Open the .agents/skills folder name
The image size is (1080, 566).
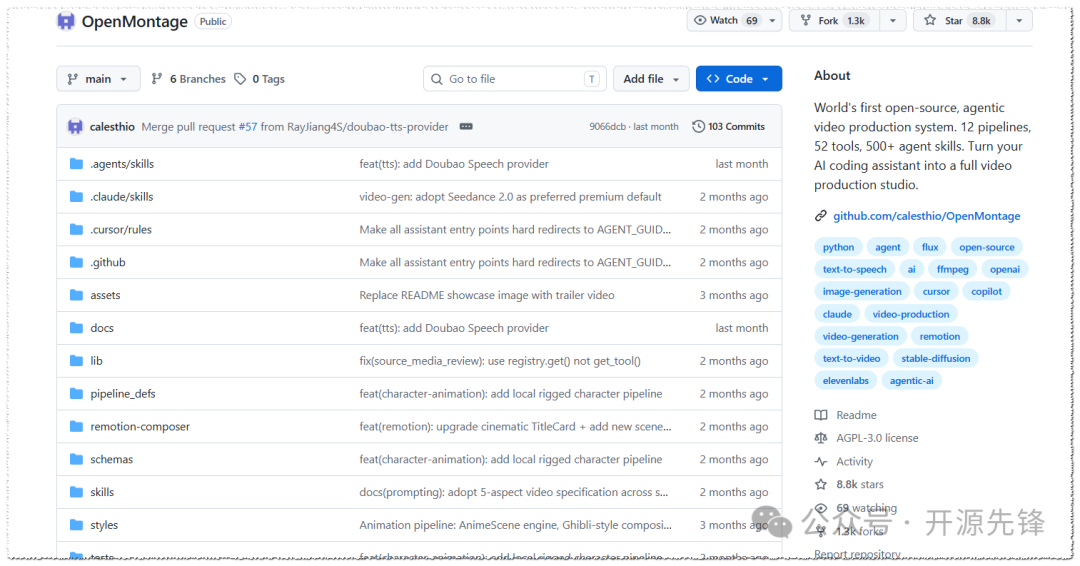(x=122, y=164)
